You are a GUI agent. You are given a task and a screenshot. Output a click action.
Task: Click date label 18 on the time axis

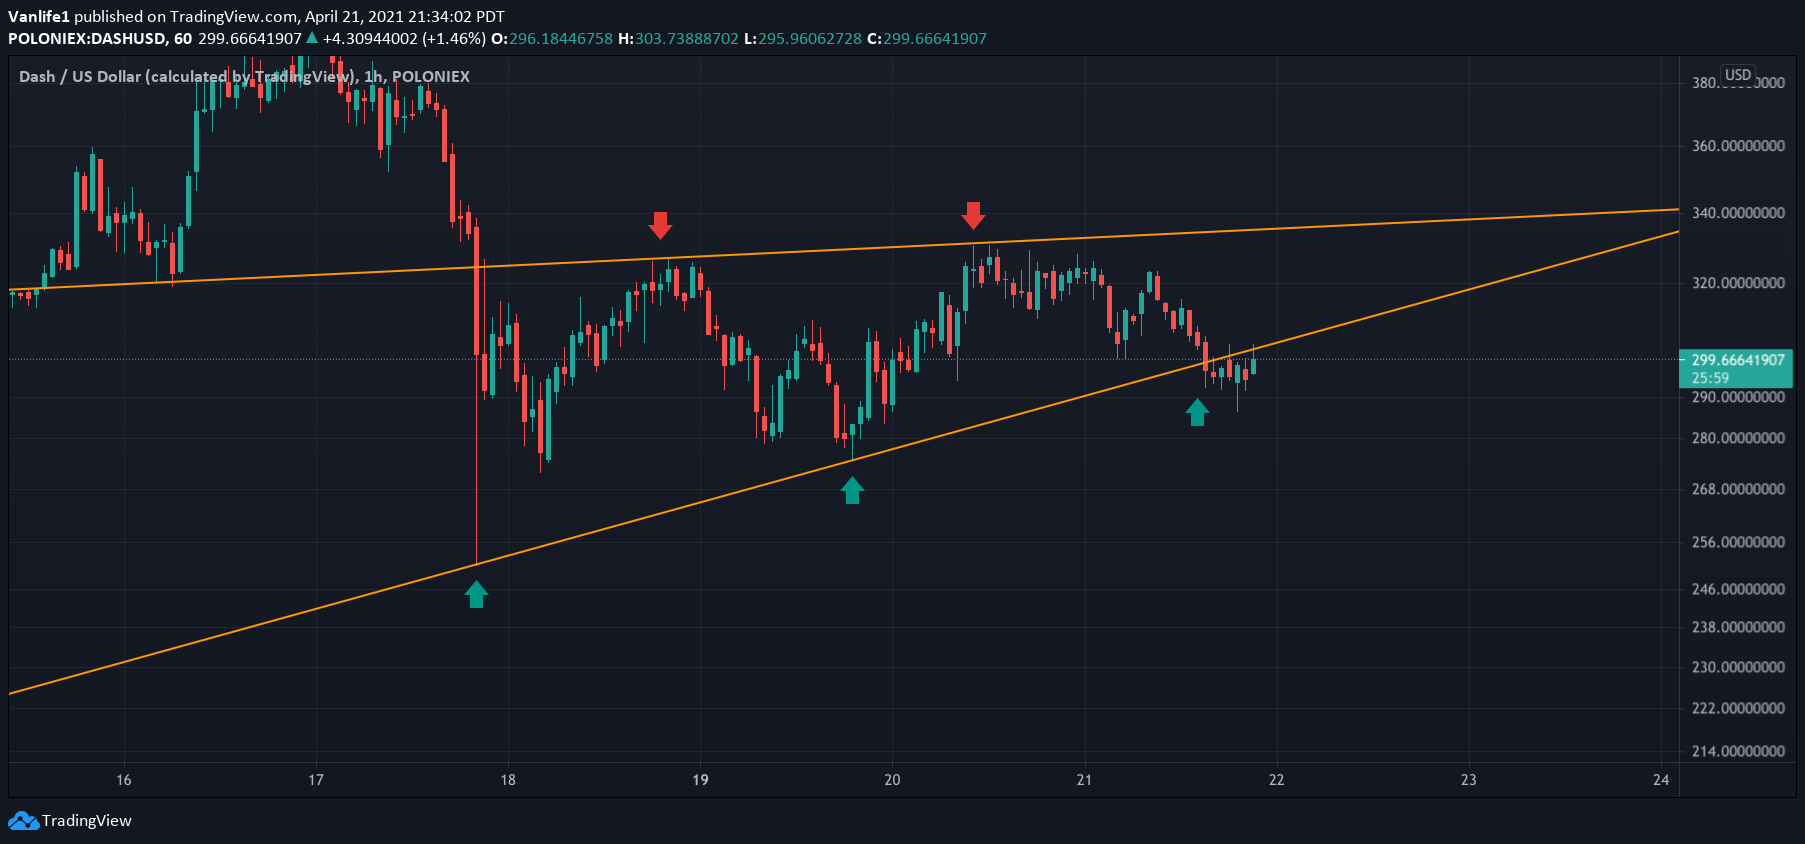(508, 780)
